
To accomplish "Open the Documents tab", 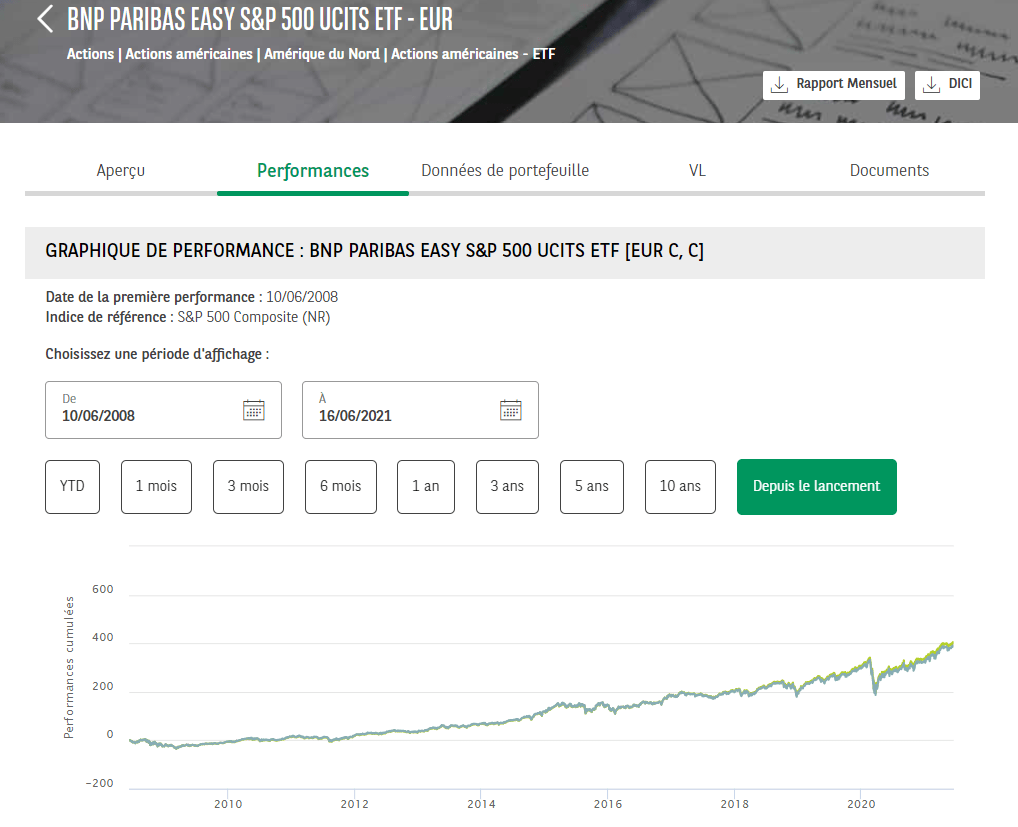I will [889, 171].
